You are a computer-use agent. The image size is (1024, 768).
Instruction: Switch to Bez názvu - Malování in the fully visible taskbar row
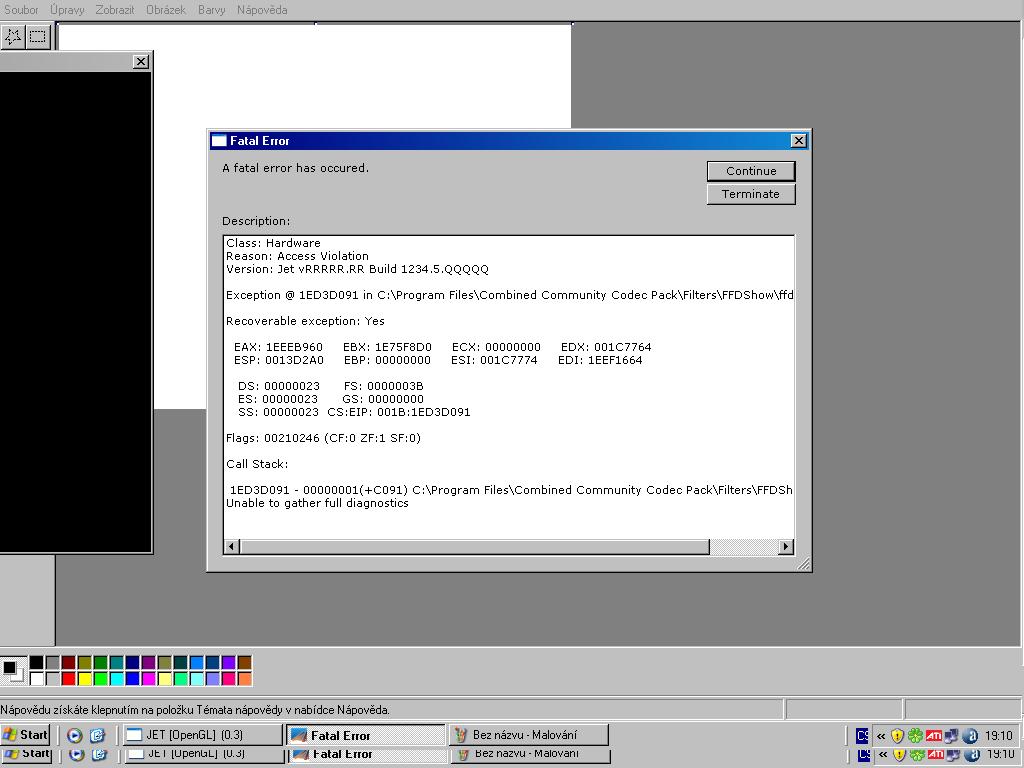529,735
